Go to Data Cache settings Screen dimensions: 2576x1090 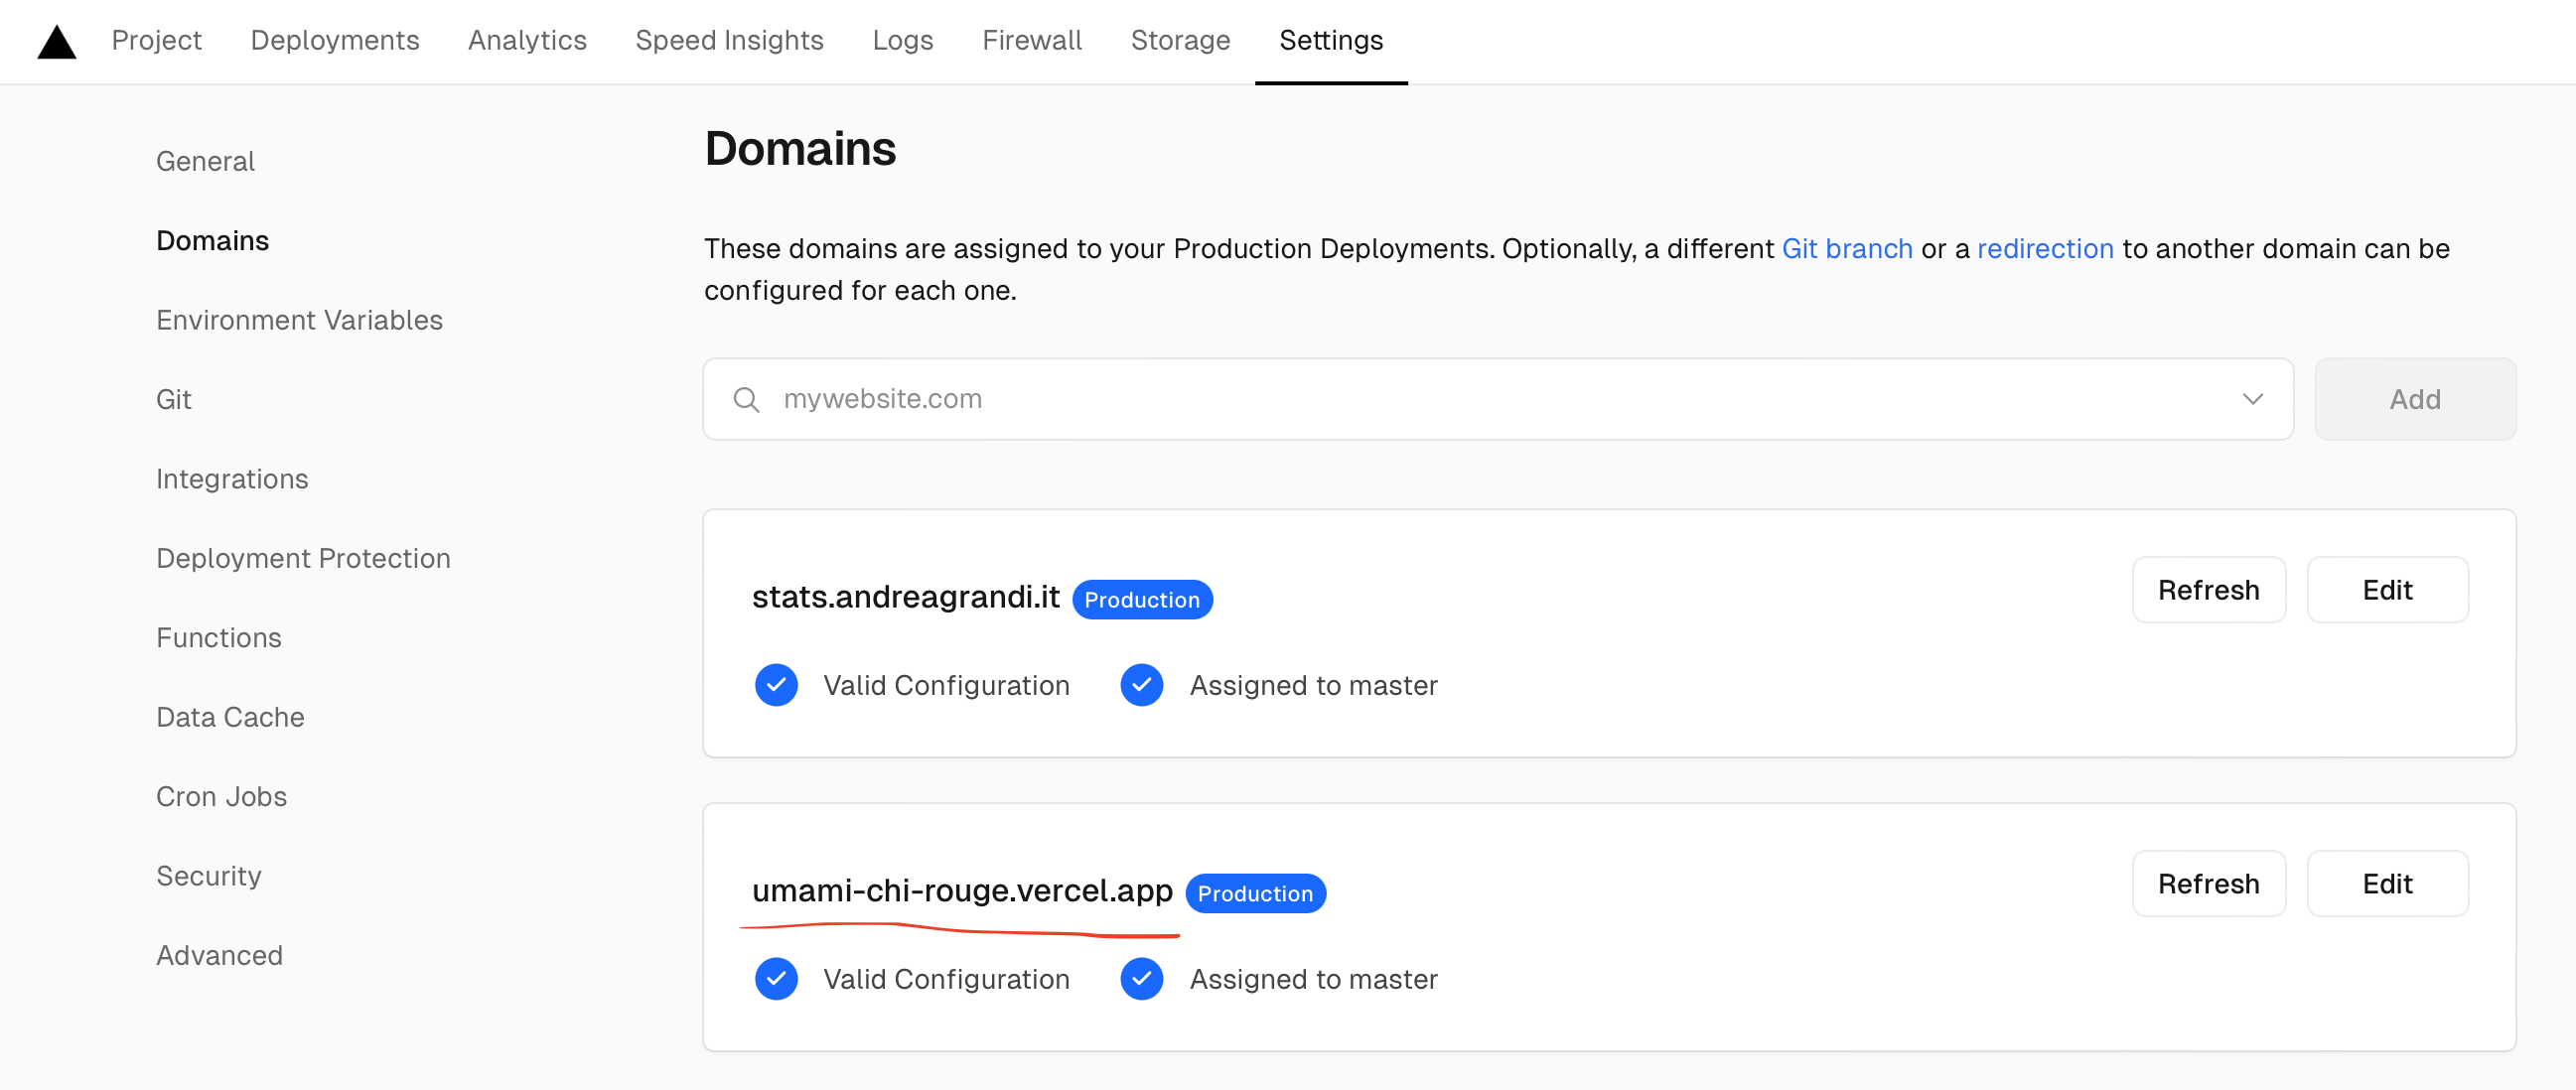click(x=230, y=717)
